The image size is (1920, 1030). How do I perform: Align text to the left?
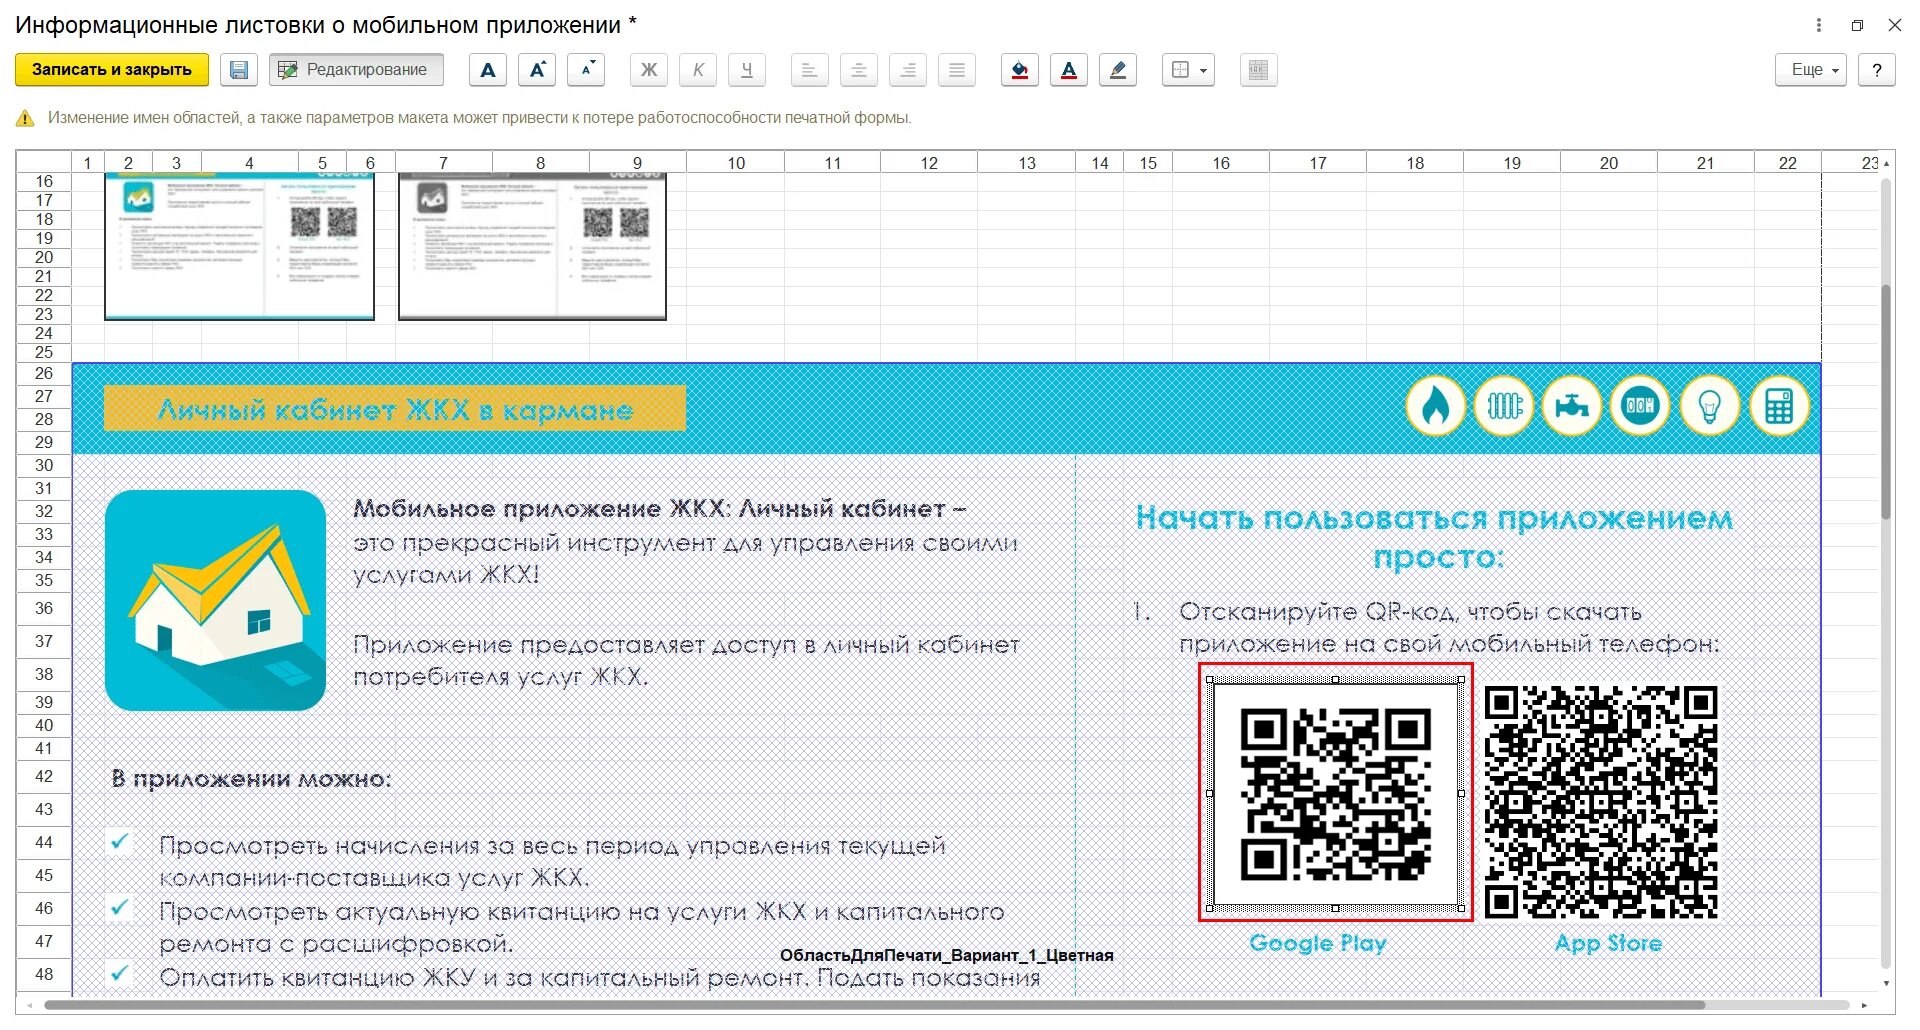click(x=809, y=70)
